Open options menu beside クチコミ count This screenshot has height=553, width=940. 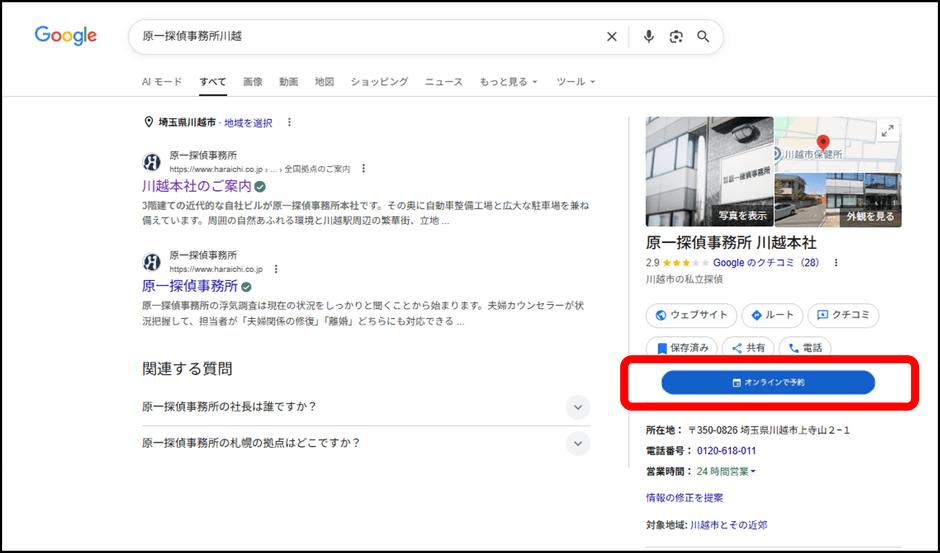pos(836,263)
